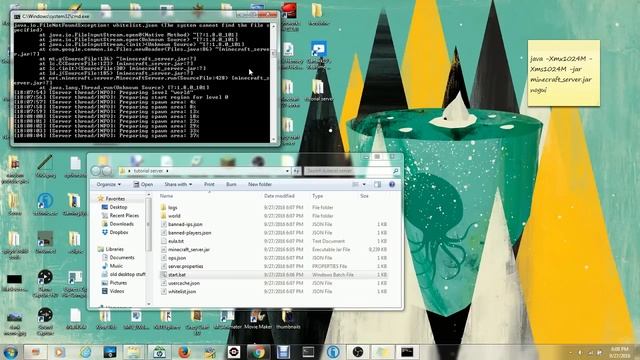Open Internet Explorer taskbar icon
640x360 pixels.
point(85,352)
